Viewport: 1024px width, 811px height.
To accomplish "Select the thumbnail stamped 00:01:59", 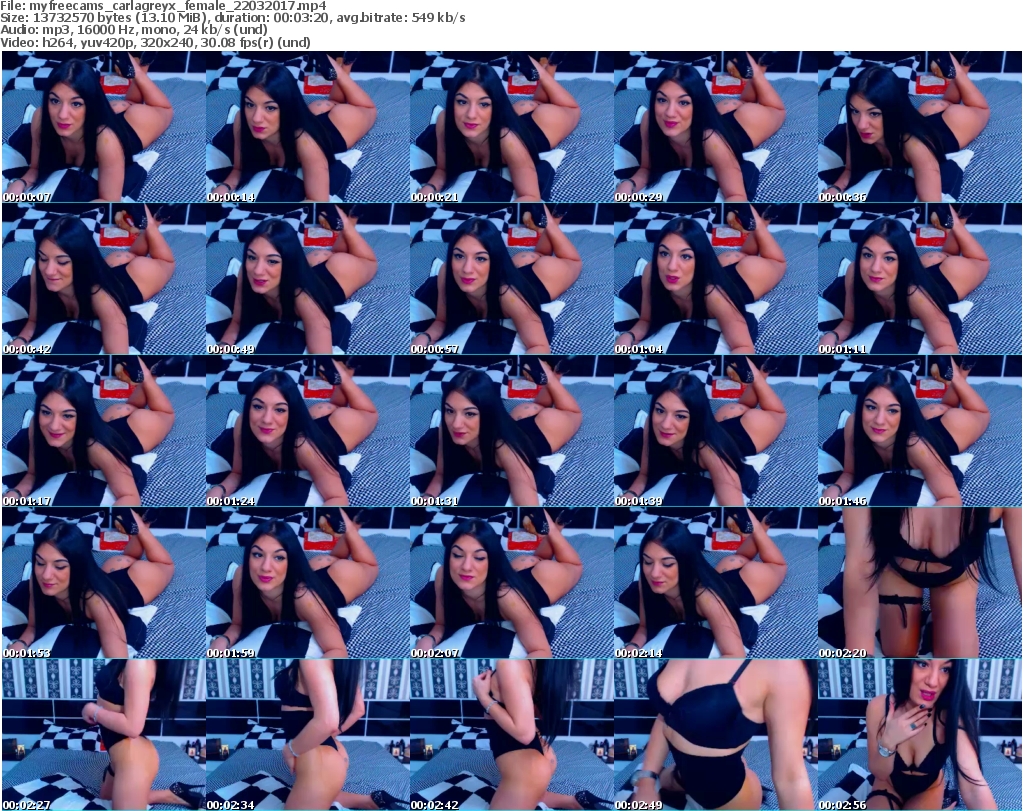I will pyautogui.click(x=308, y=583).
